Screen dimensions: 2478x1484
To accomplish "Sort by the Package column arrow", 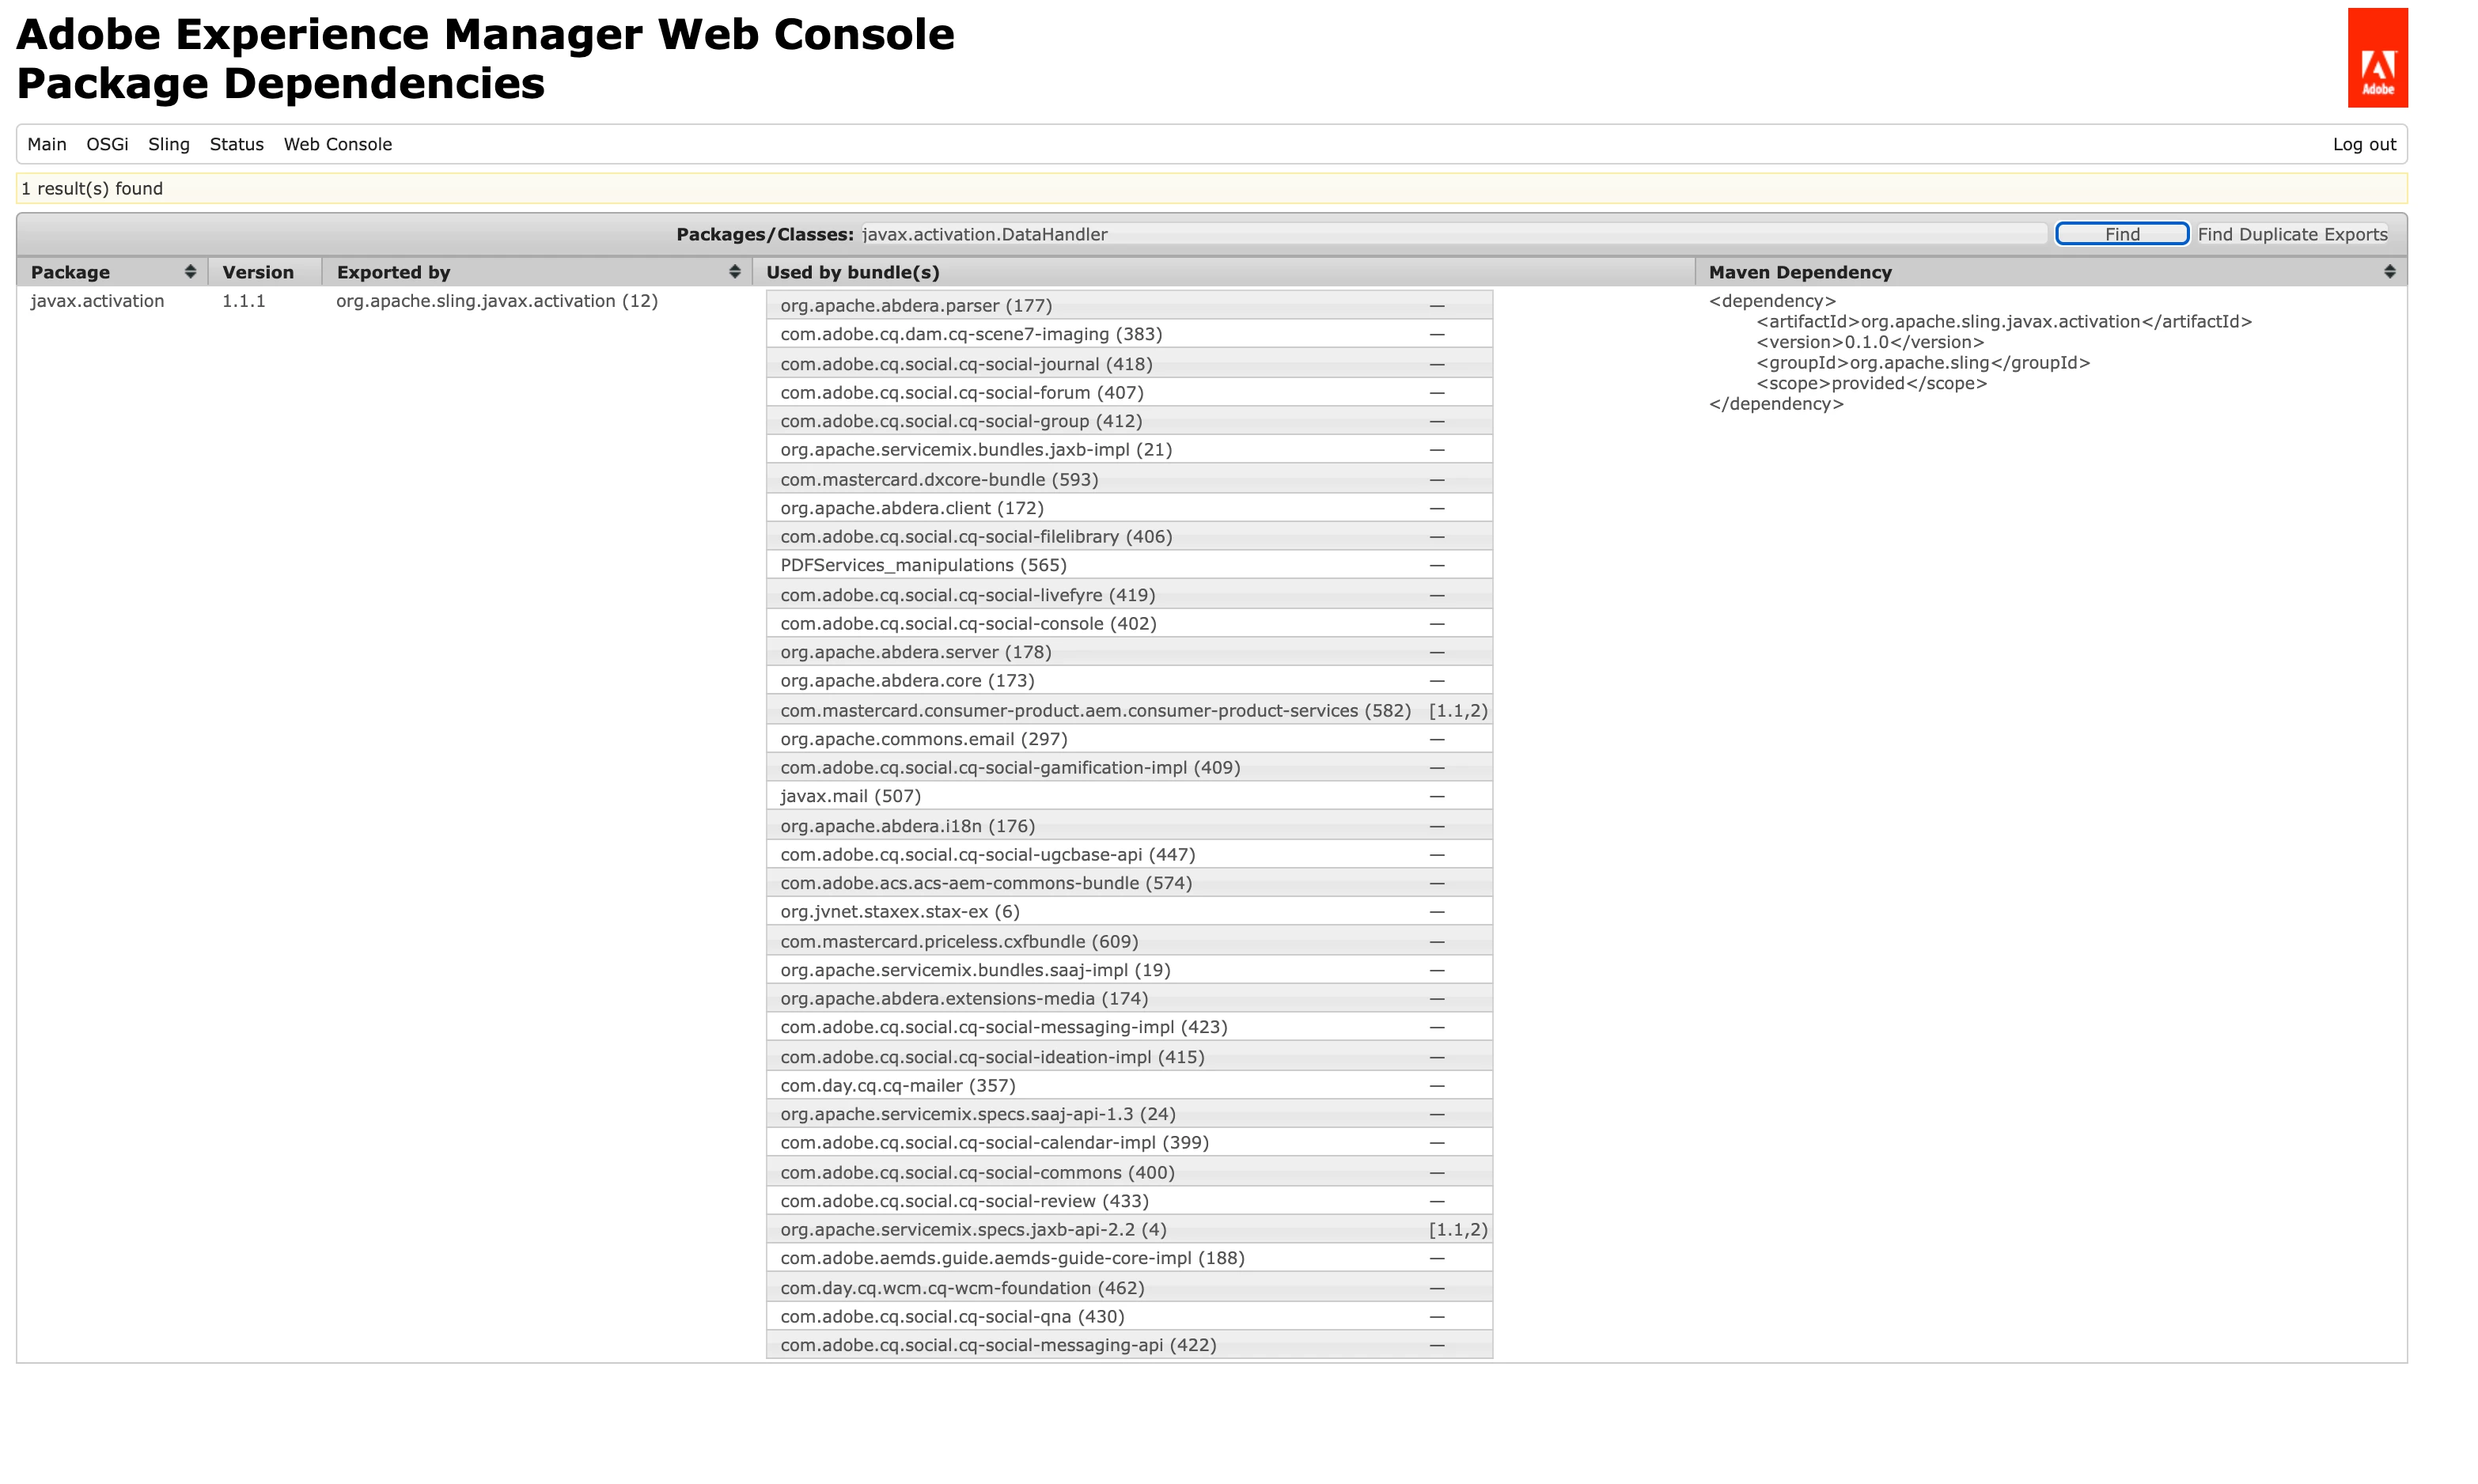I will click(x=190, y=272).
